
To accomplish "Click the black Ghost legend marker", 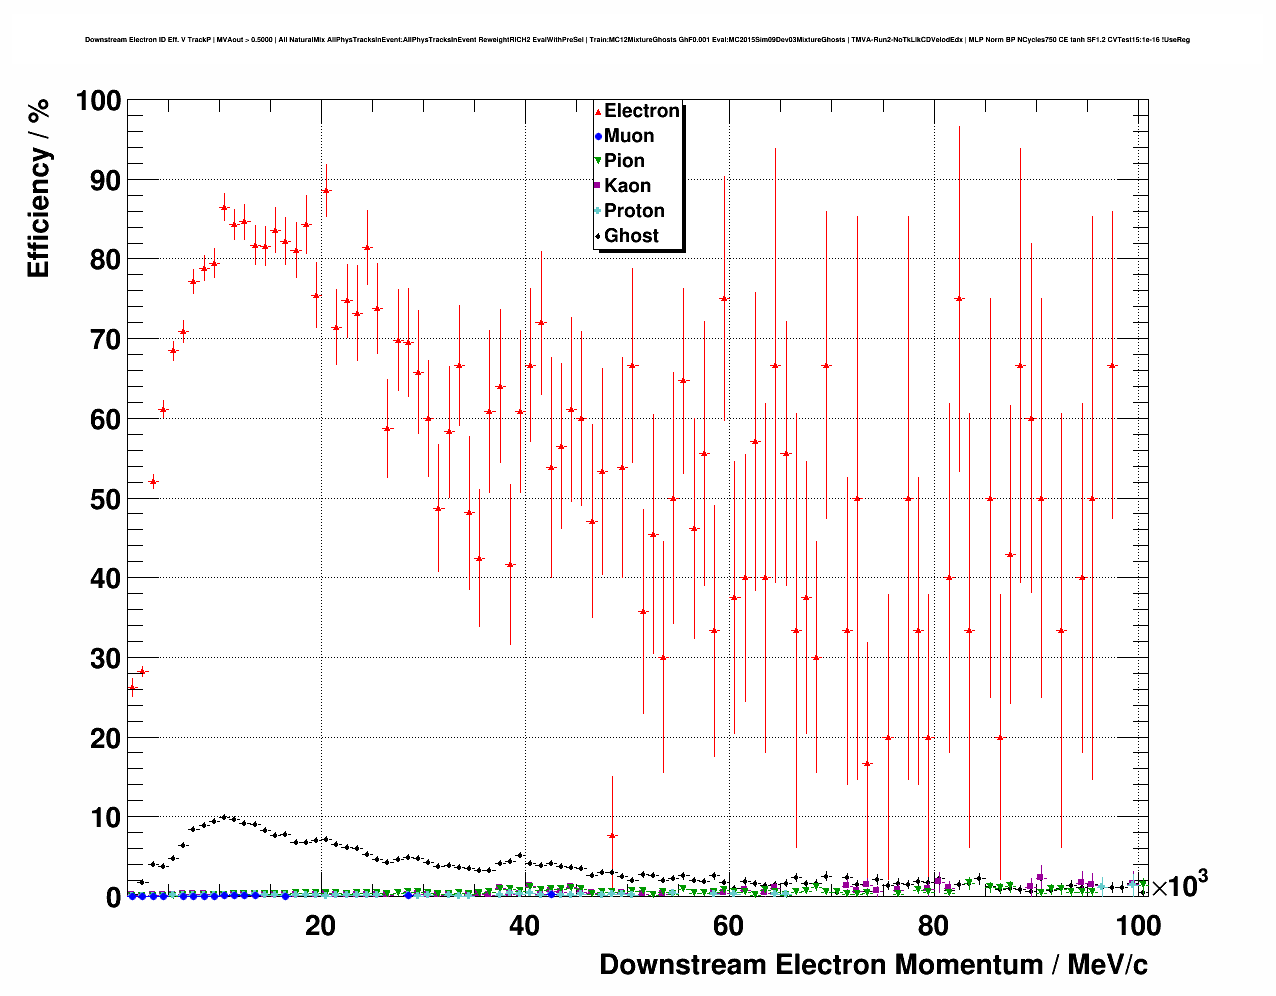I will click(x=598, y=236).
